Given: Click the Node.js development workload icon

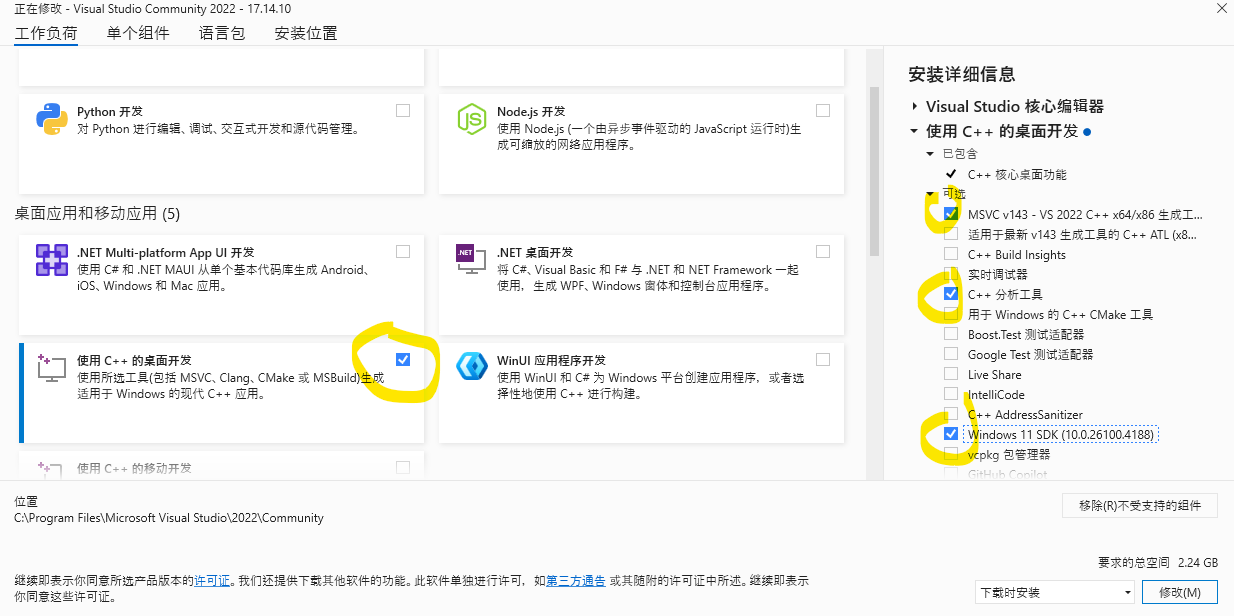Looking at the screenshot, I should (471, 119).
